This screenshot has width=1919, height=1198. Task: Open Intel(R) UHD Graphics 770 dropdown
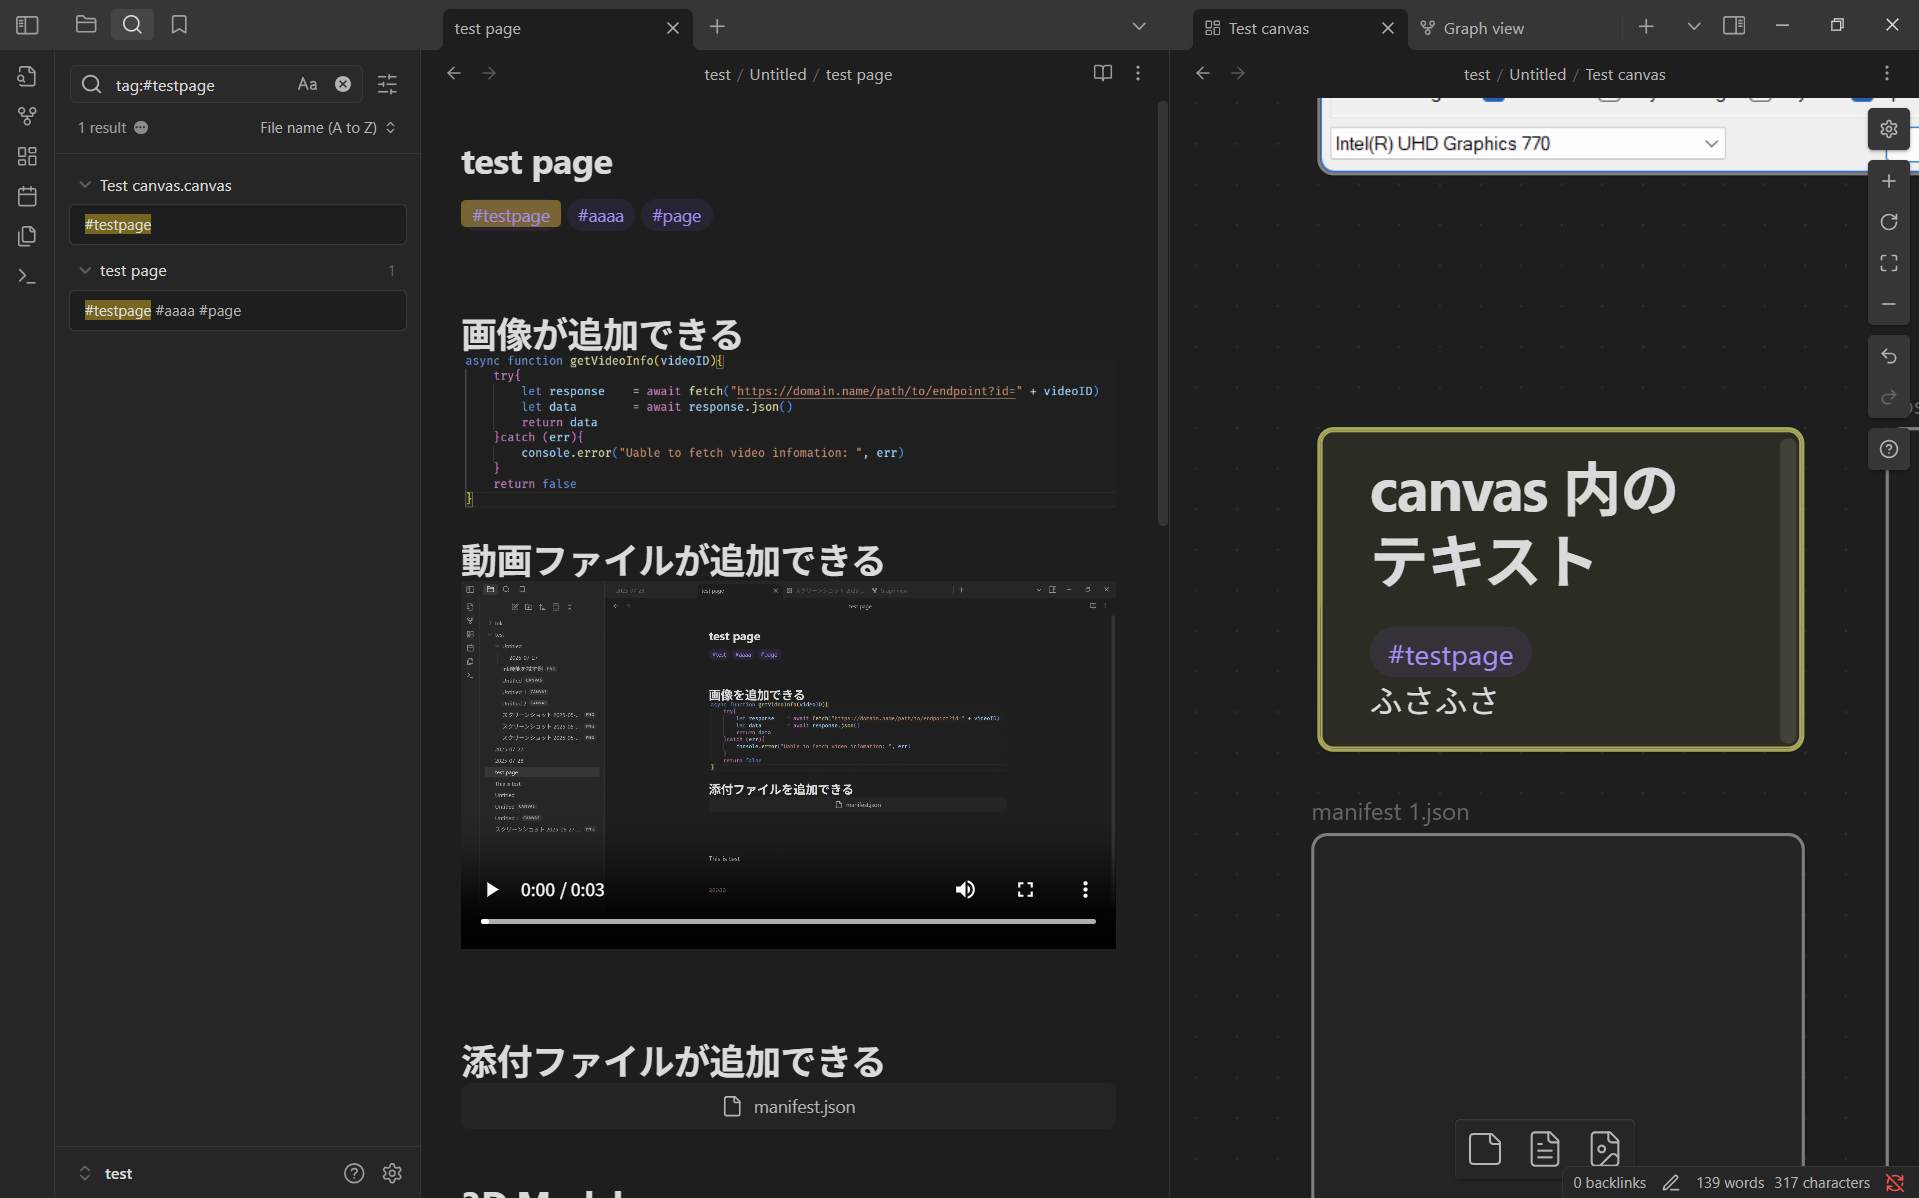click(x=1527, y=143)
